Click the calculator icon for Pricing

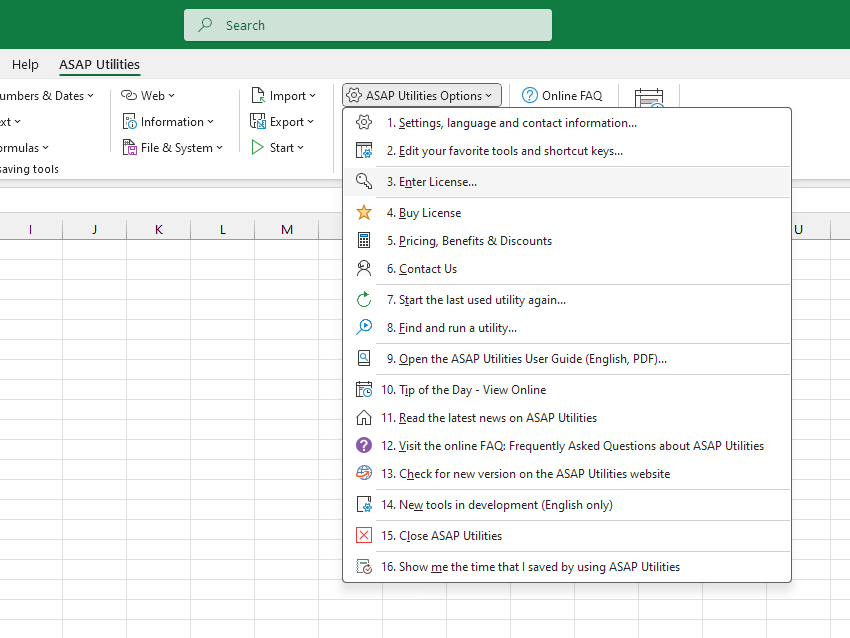pos(364,240)
